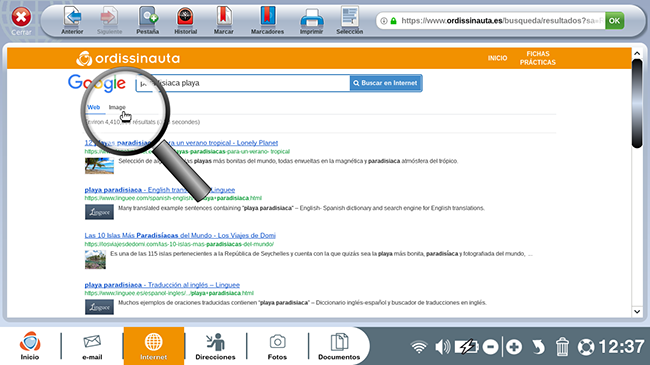Click the Buscar en Internet button

[386, 83]
